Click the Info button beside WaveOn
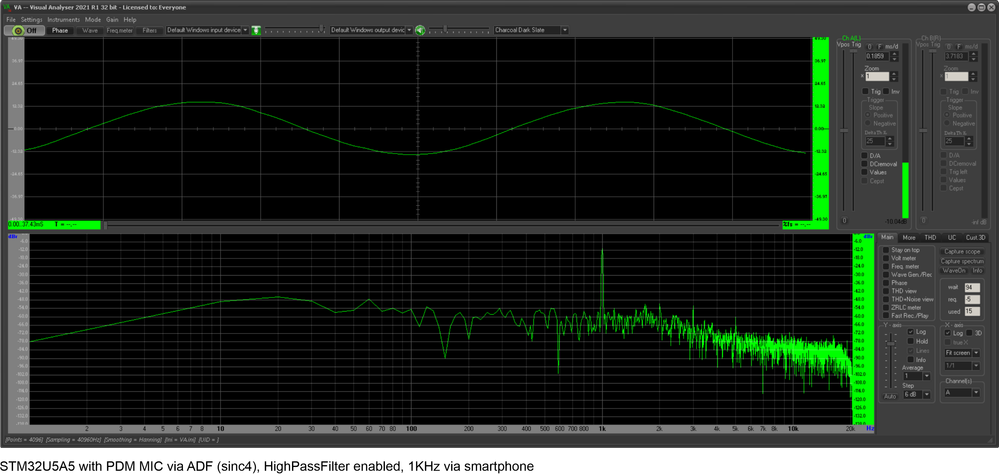Image resolution: width=999 pixels, height=474 pixels. click(x=977, y=271)
